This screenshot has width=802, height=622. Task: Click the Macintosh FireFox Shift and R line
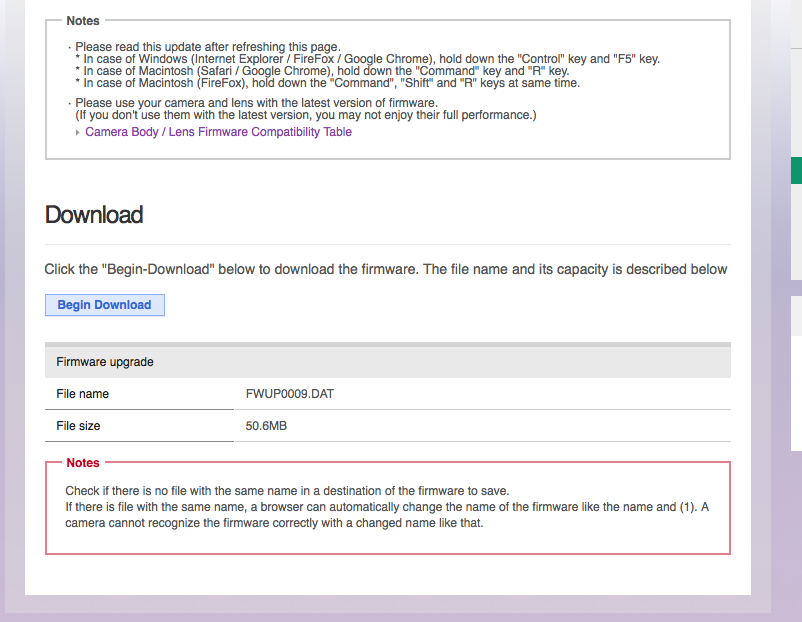tap(330, 83)
